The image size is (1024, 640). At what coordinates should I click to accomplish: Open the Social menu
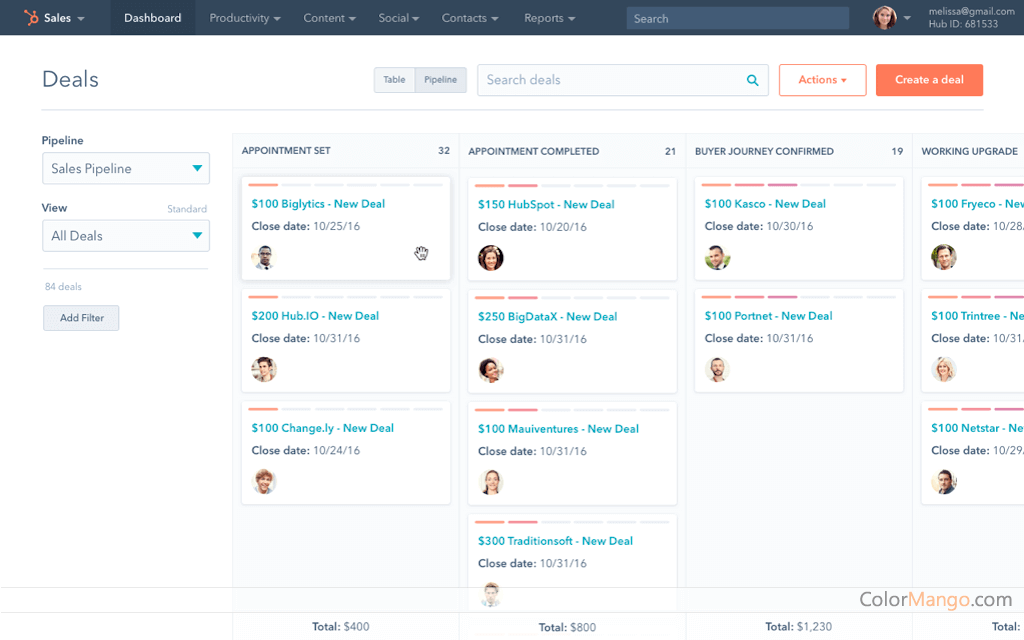[x=398, y=18]
